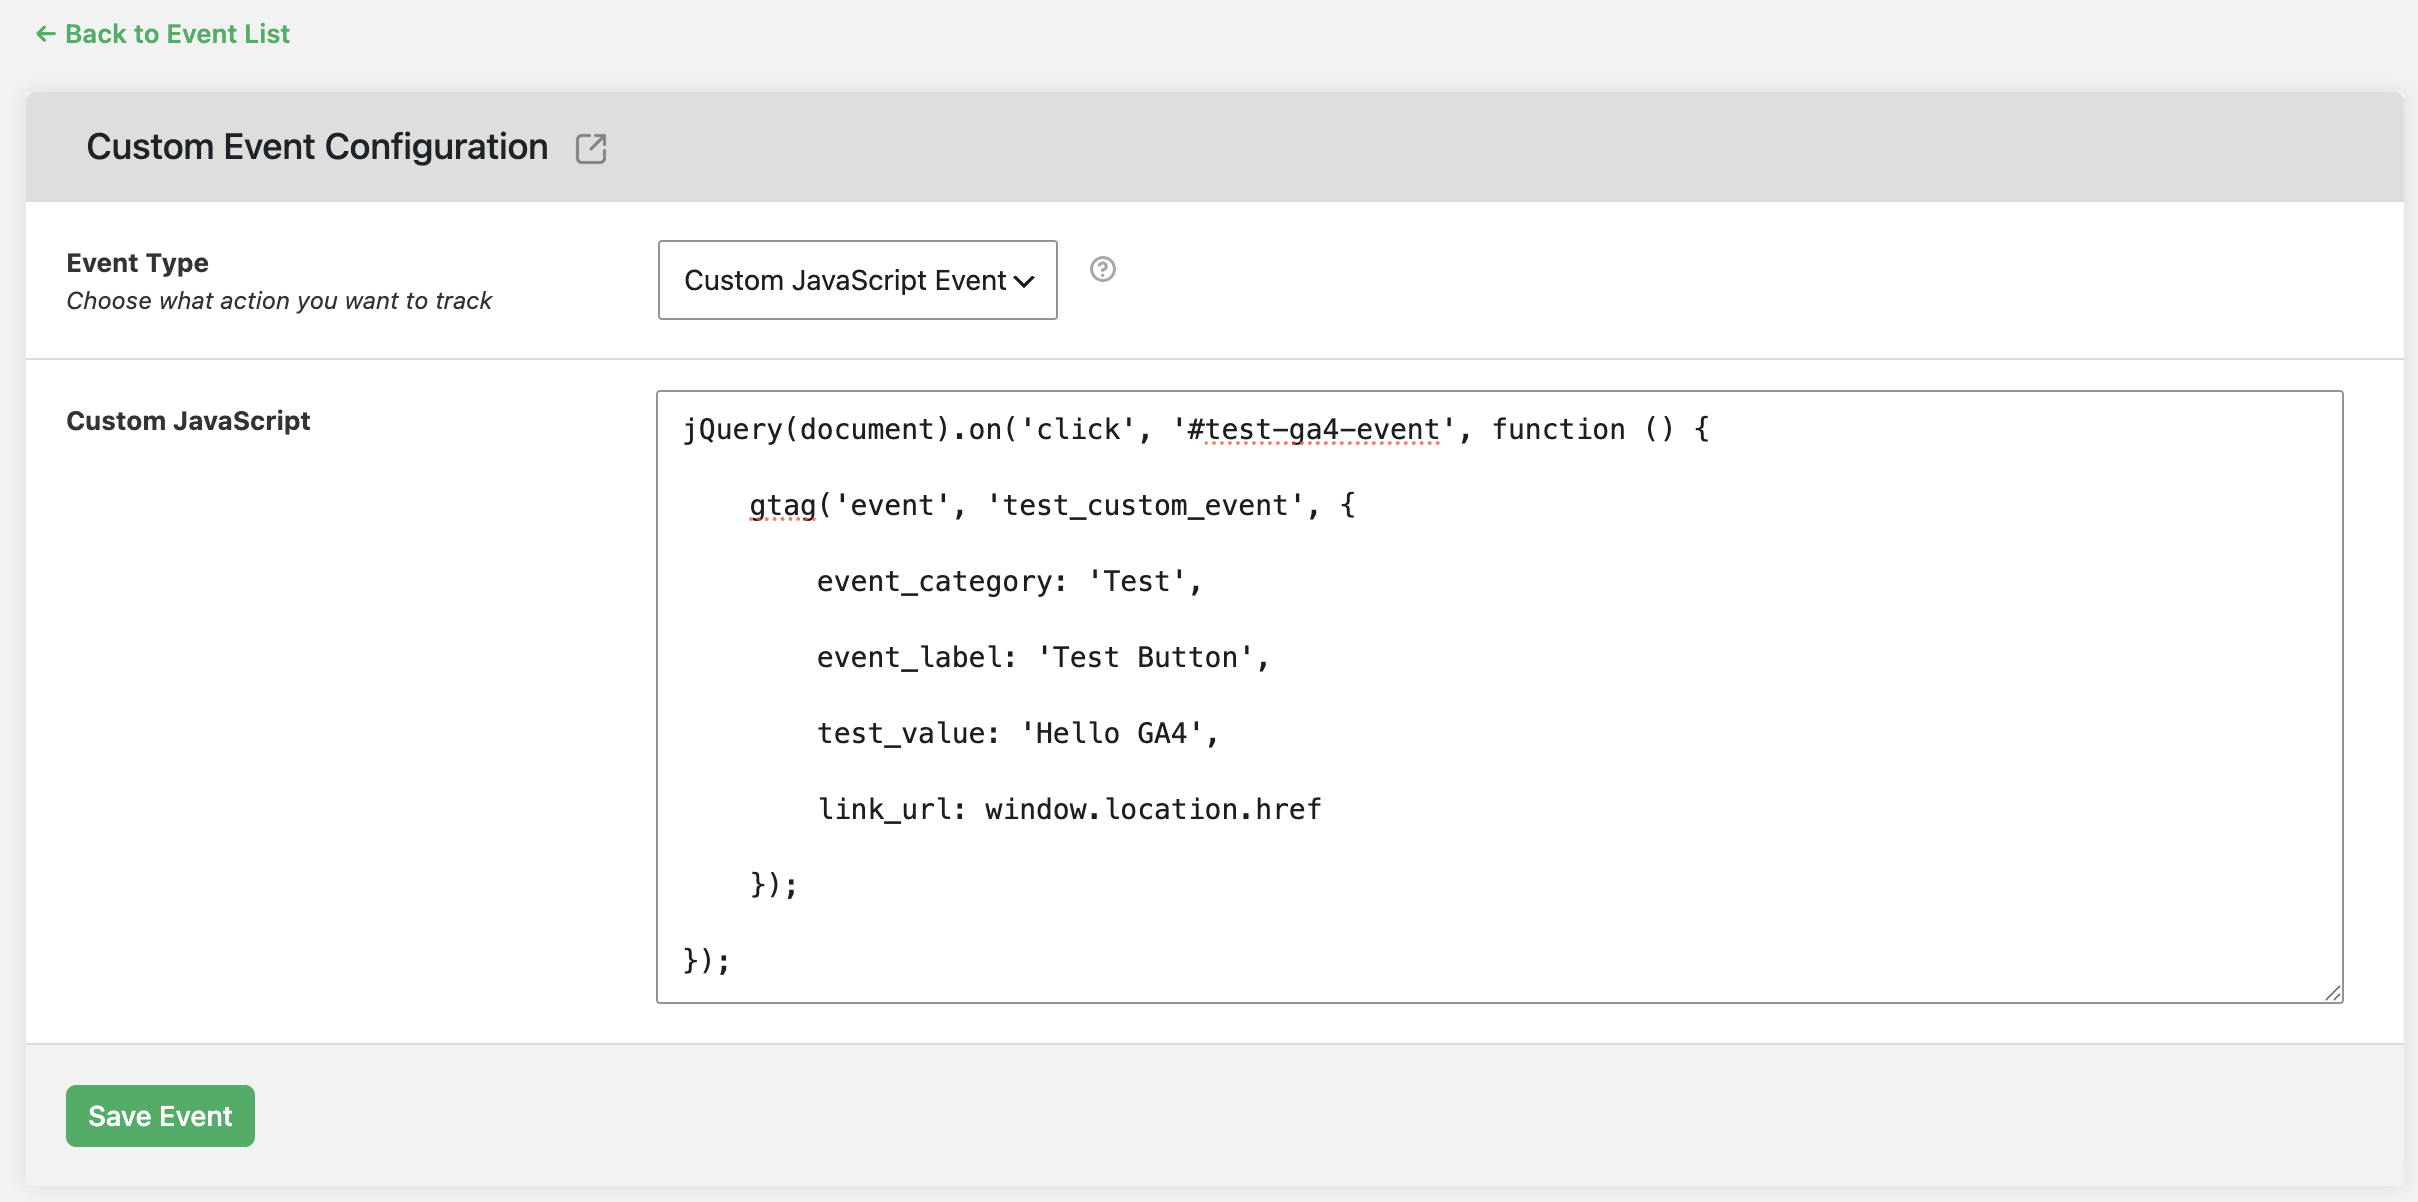
Task: Click '#test-ga4-event' selector text in code
Action: coord(1313,429)
